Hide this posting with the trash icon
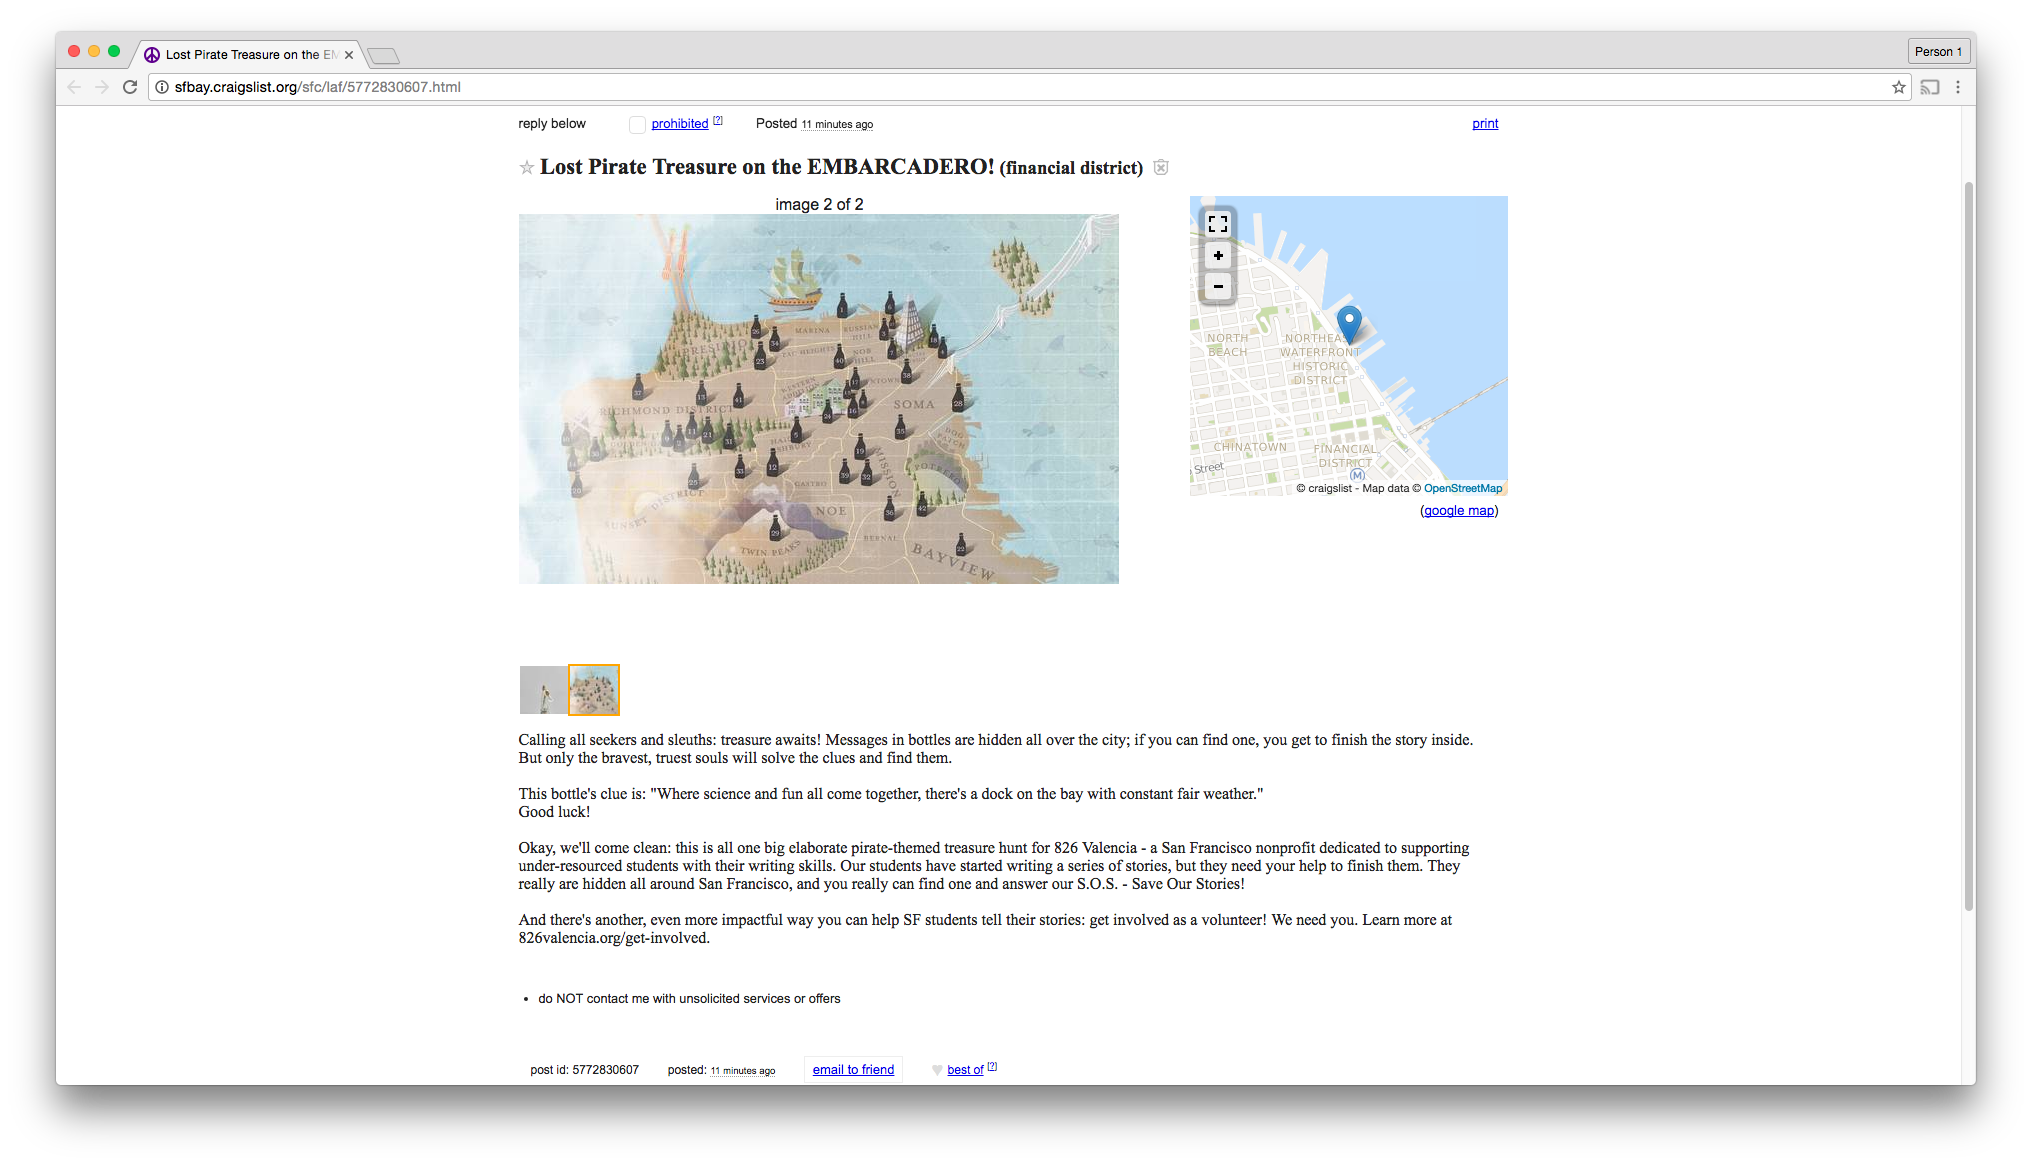The image size is (2032, 1165). click(1161, 167)
